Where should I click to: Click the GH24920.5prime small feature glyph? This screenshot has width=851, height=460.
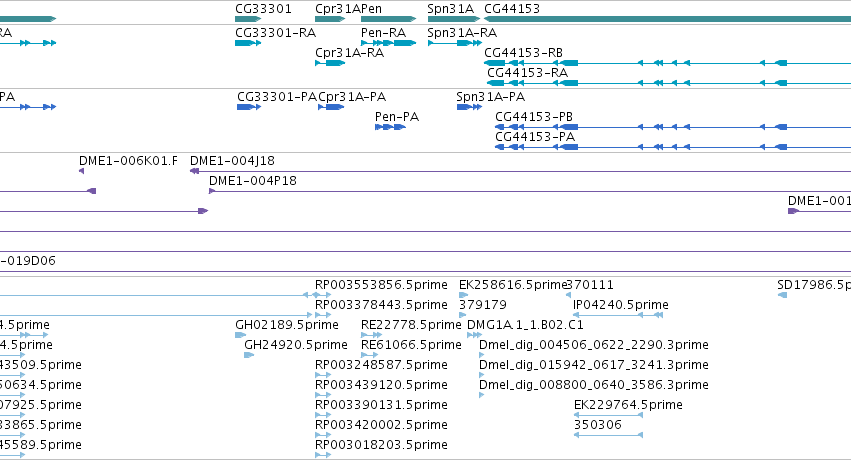pyautogui.click(x=249, y=355)
